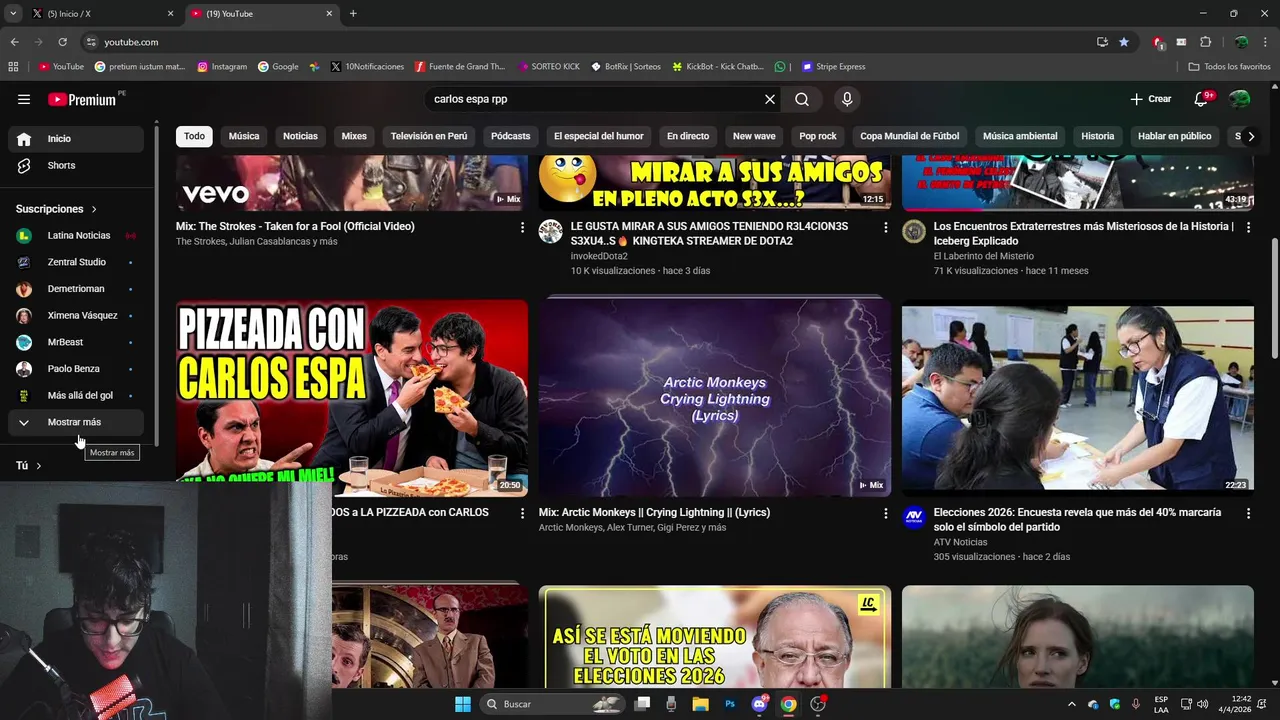Show more filter chips with the right arrow

(1250, 136)
